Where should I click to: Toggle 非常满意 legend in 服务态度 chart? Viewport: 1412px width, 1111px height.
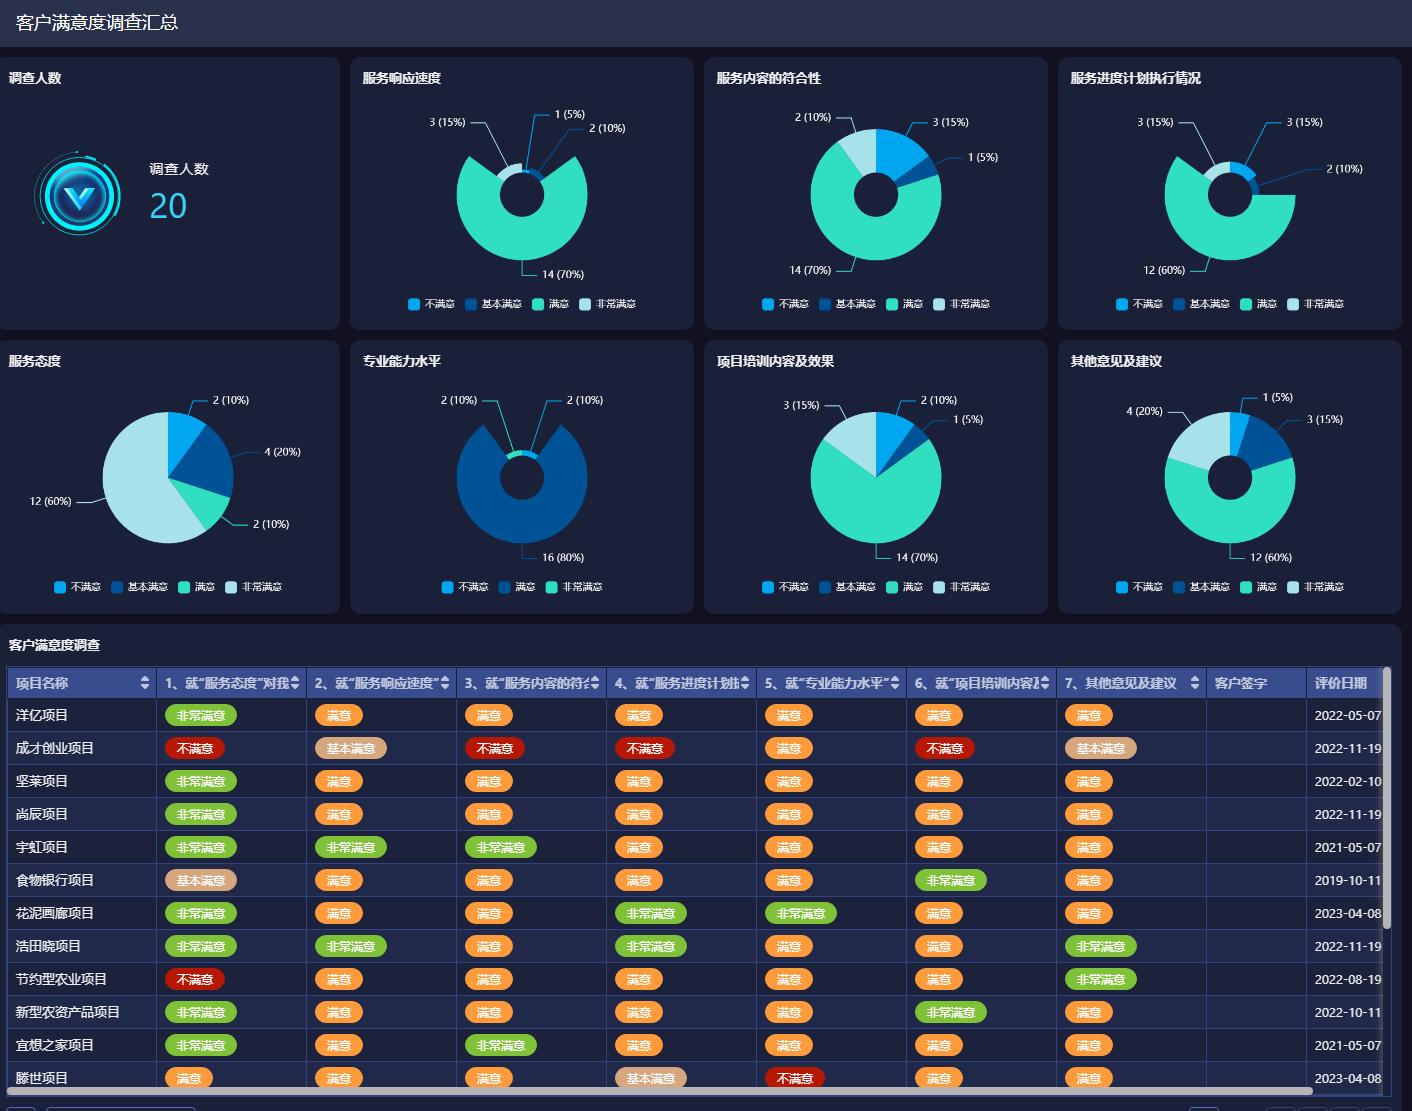tap(253, 587)
